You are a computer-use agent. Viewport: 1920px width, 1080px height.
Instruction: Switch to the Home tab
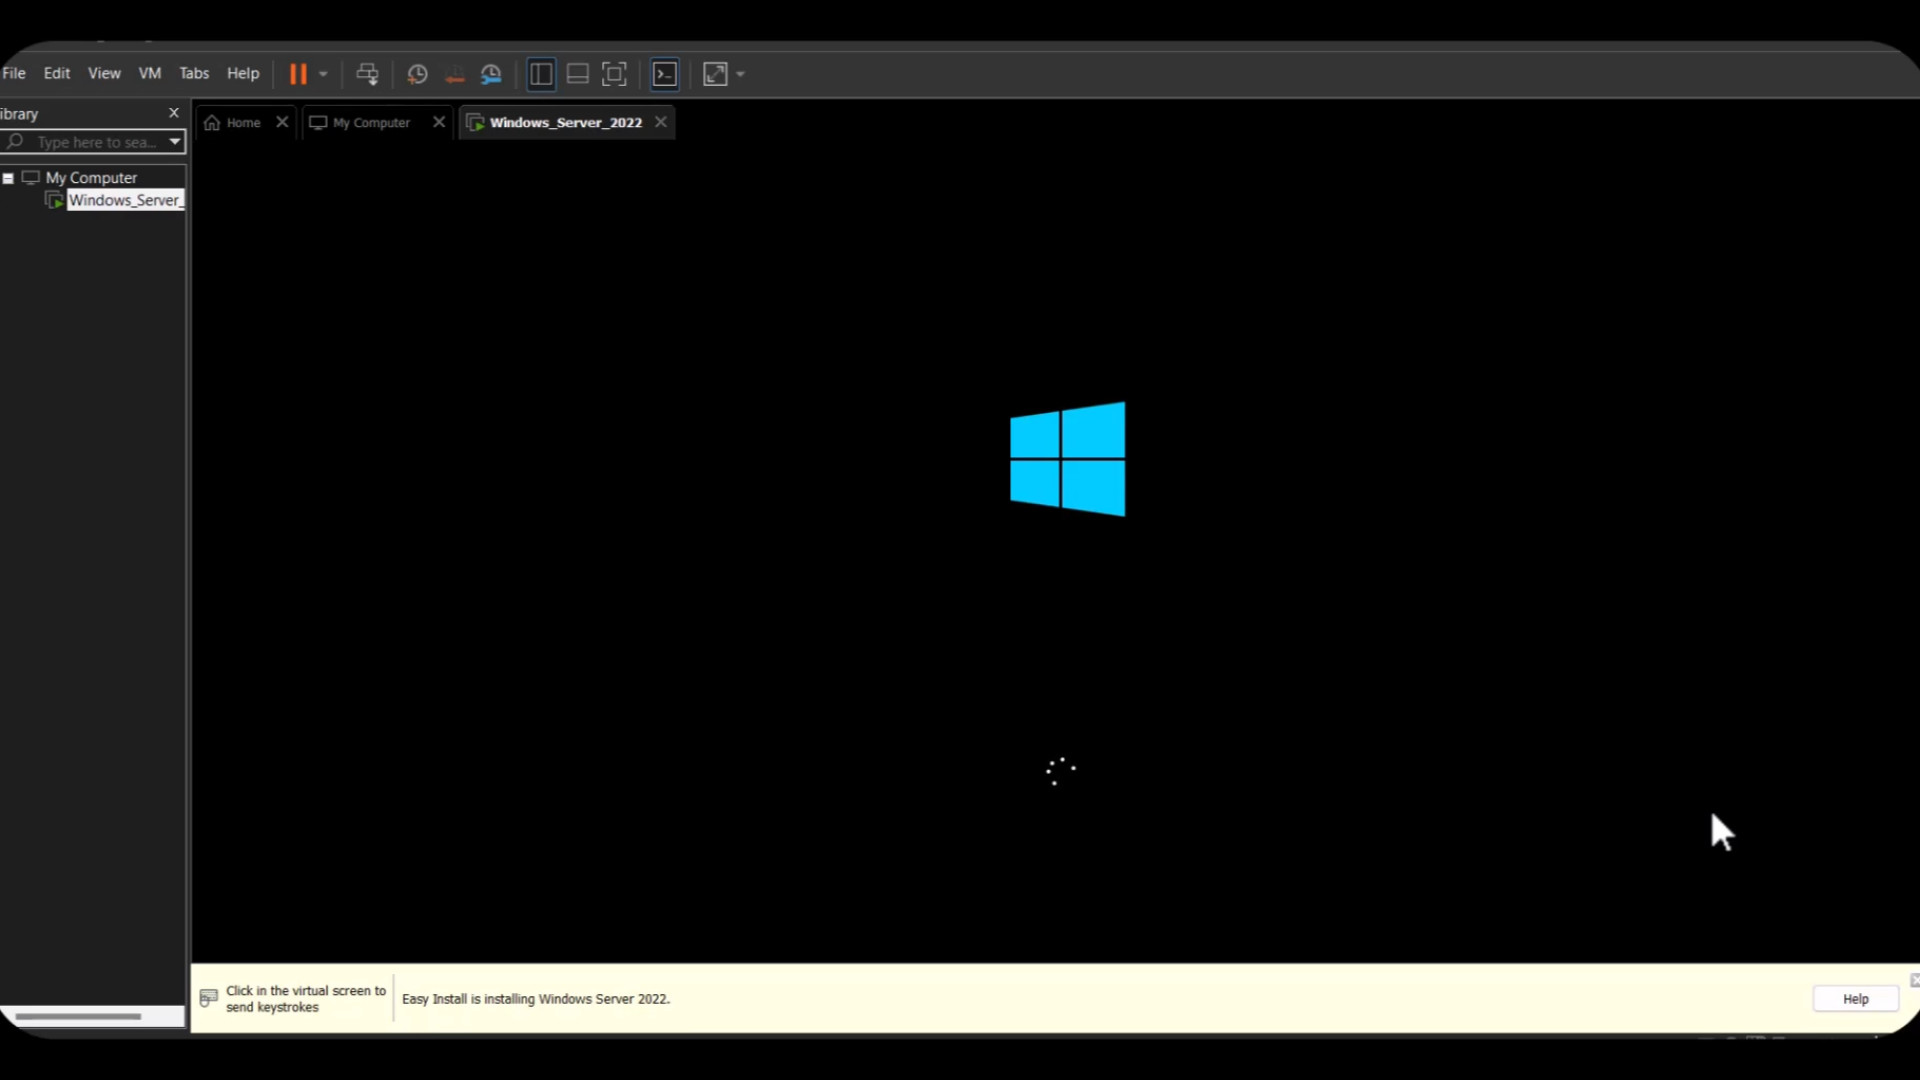(x=242, y=122)
